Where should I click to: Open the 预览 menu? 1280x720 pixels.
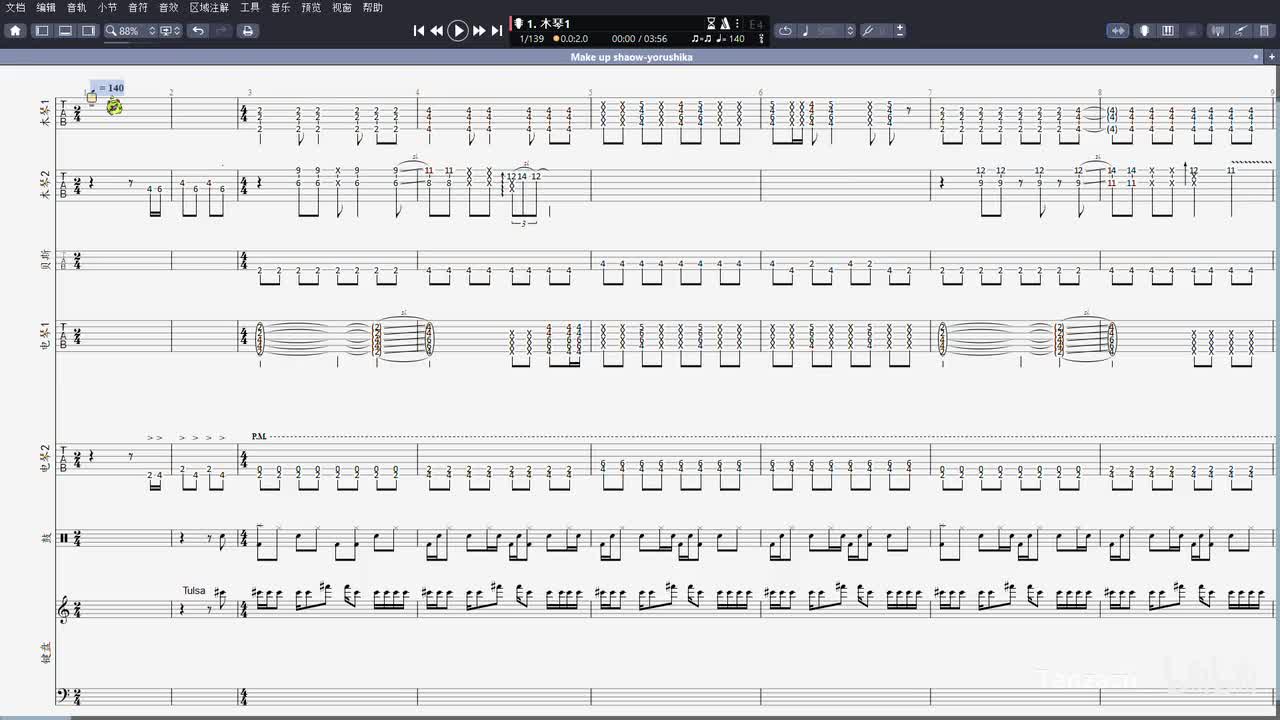point(311,7)
